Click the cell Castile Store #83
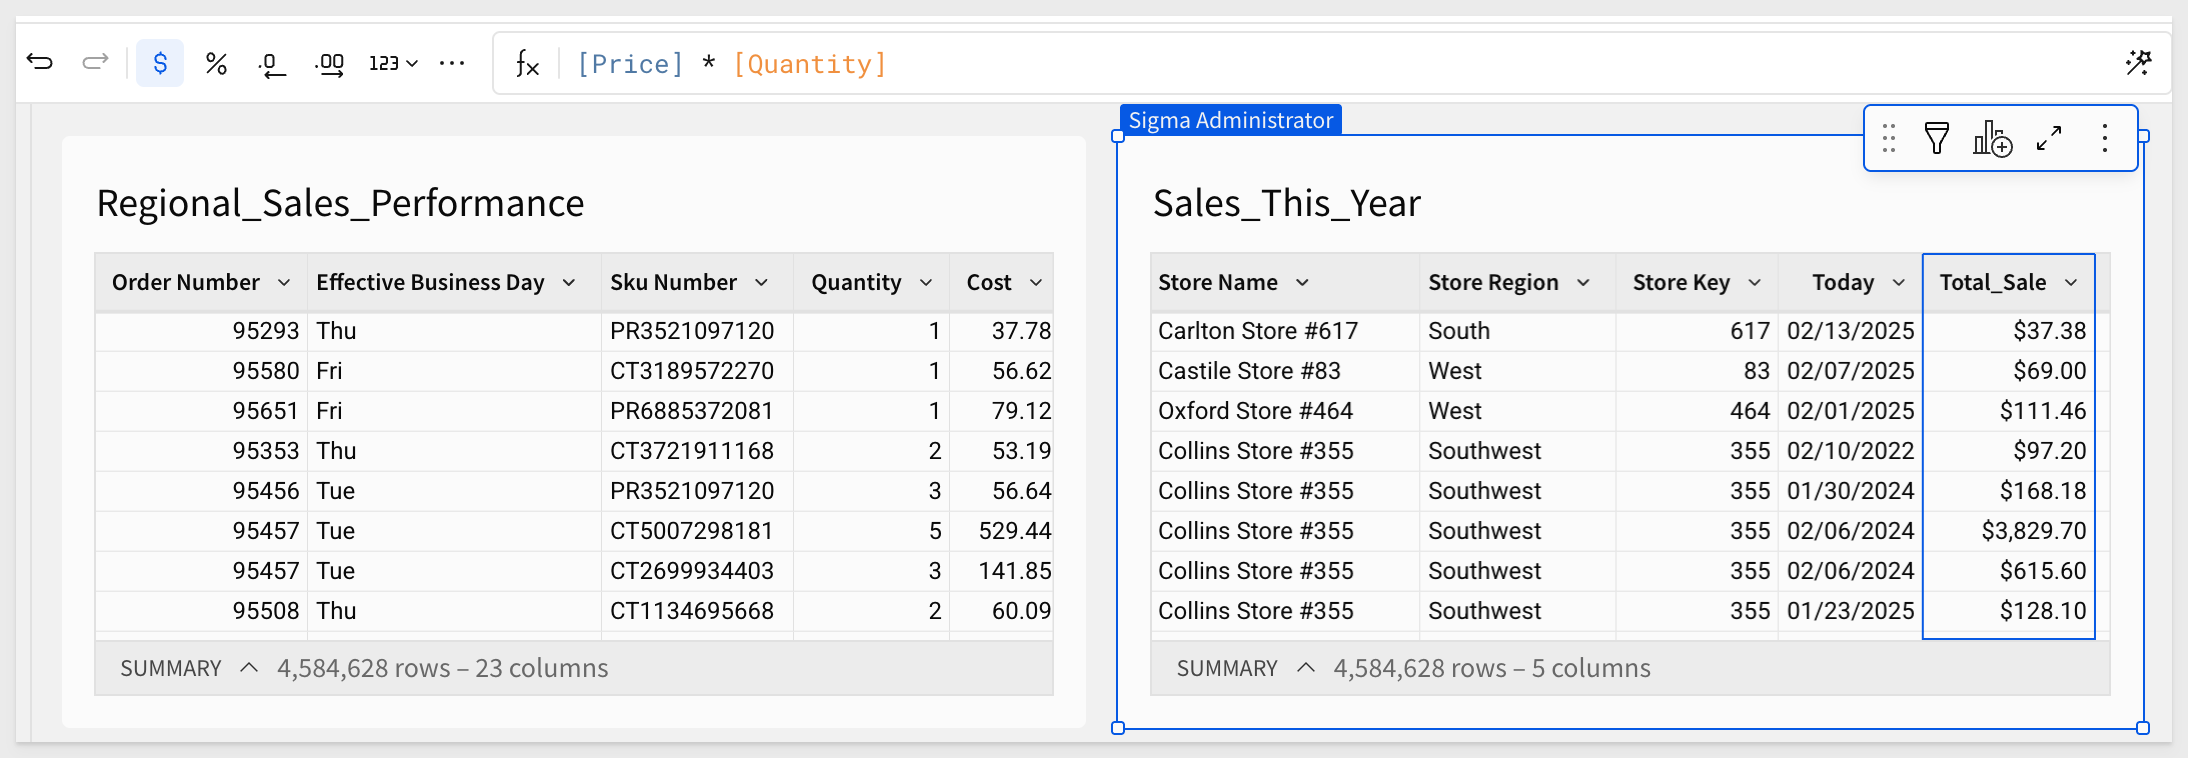The height and width of the screenshot is (758, 2188). (1285, 371)
